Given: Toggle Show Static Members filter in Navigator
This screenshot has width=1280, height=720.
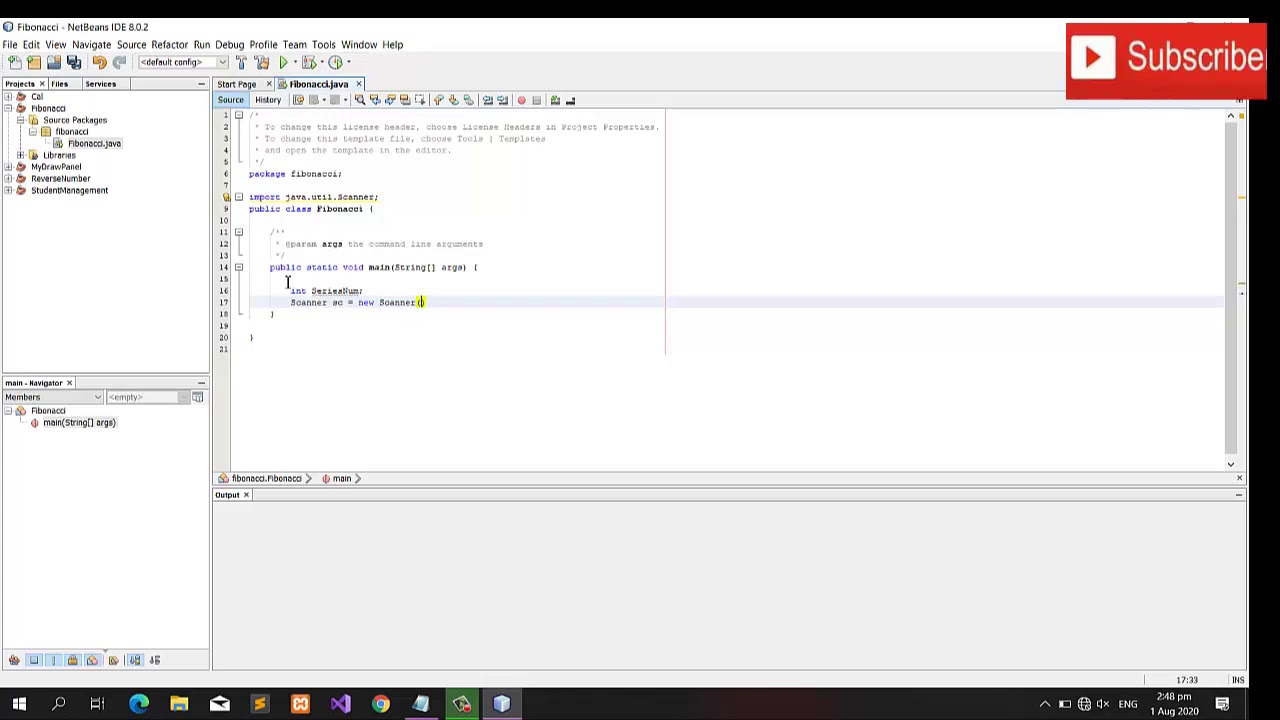Looking at the screenshot, I should click(54, 660).
